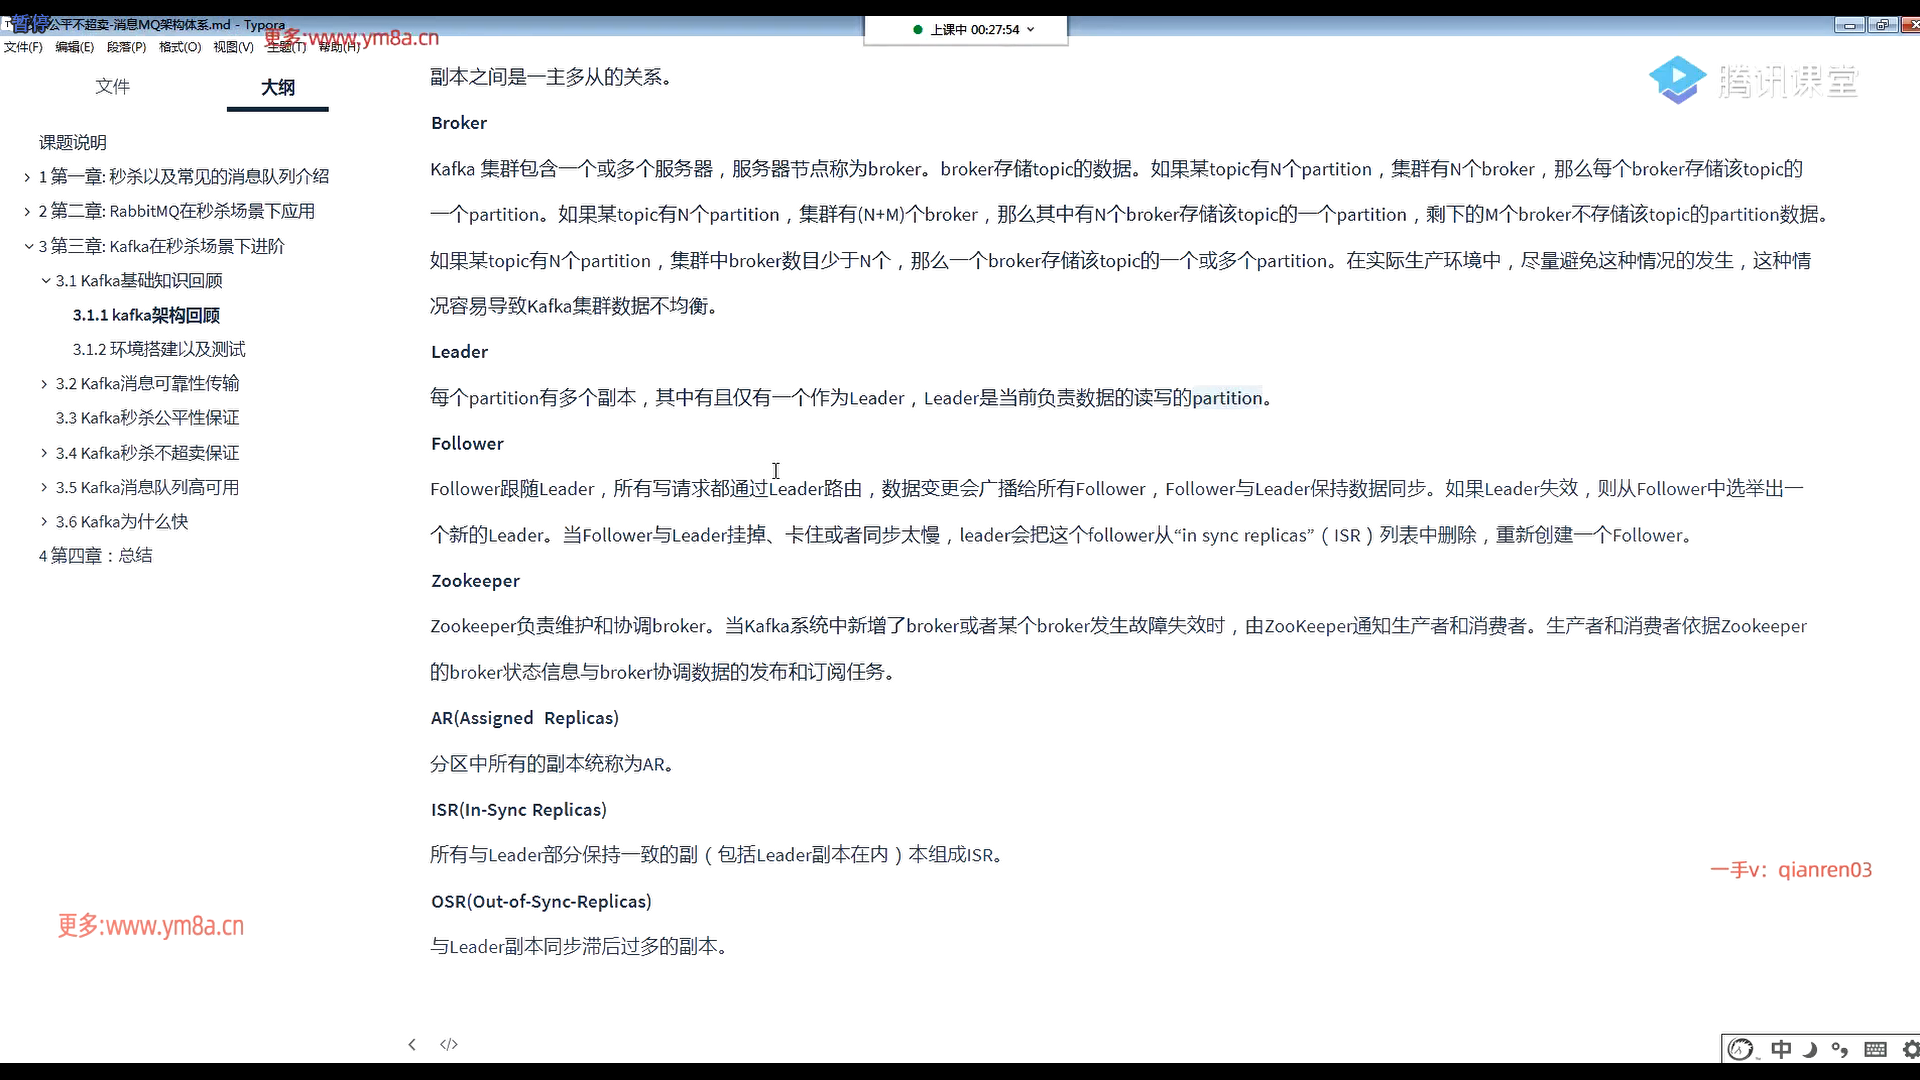
Task: Toggle source code mode icon
Action: pos(449,1044)
